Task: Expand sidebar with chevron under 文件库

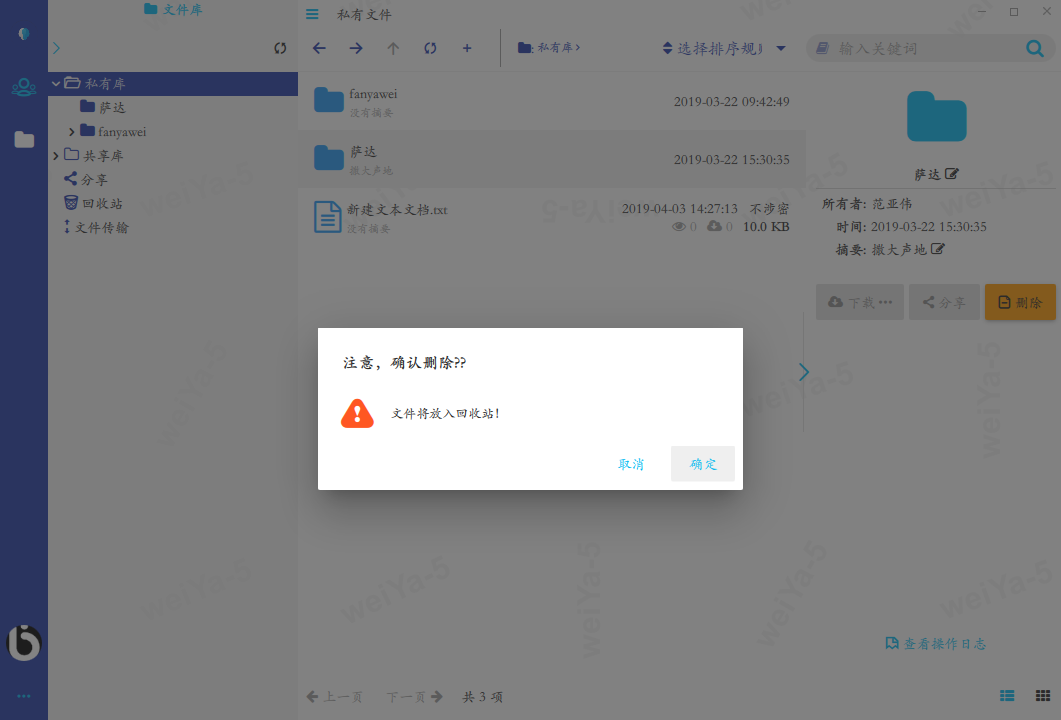Action: coord(57,48)
